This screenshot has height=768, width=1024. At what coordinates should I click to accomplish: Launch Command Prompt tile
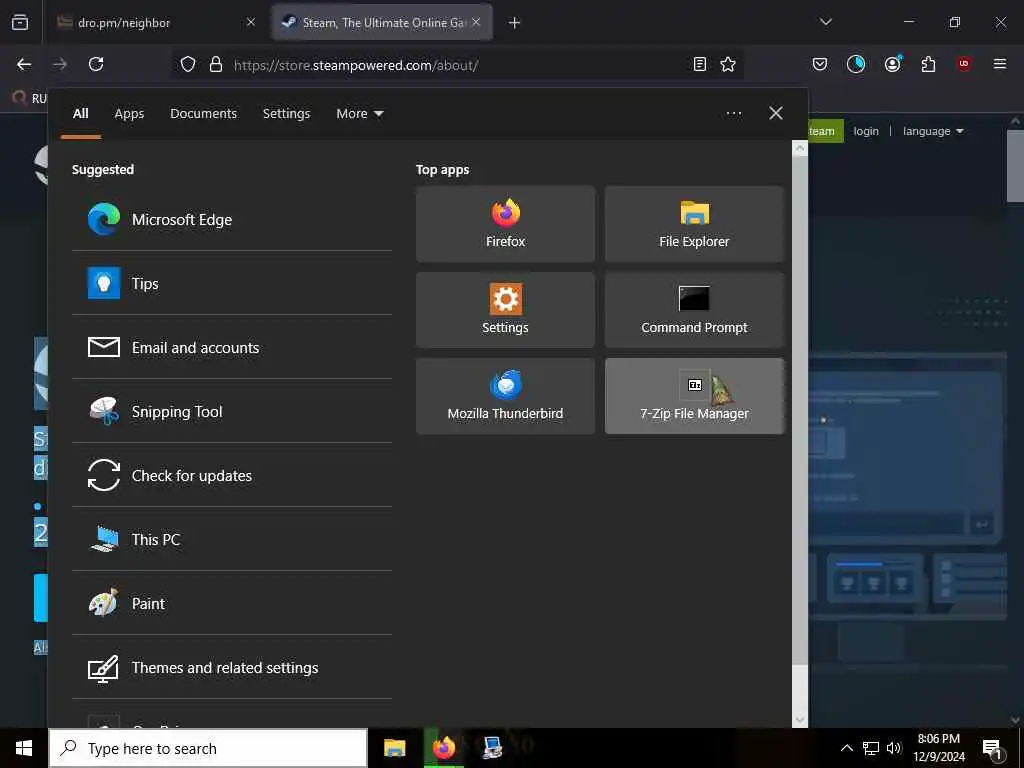point(694,310)
